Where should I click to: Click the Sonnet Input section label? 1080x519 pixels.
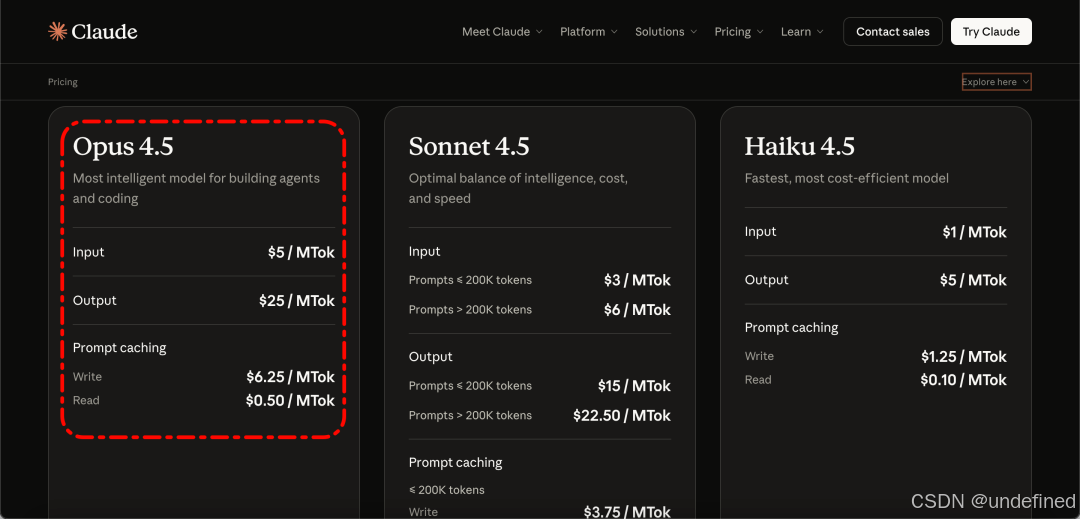point(424,251)
